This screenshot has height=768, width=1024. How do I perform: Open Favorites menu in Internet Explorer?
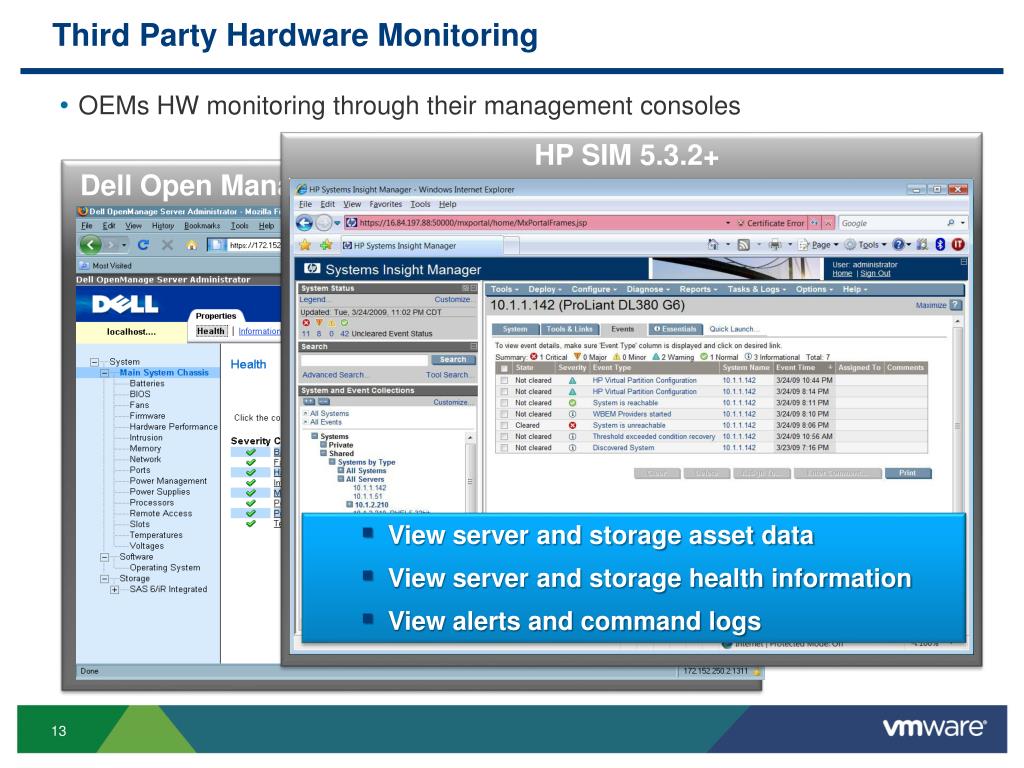385,204
